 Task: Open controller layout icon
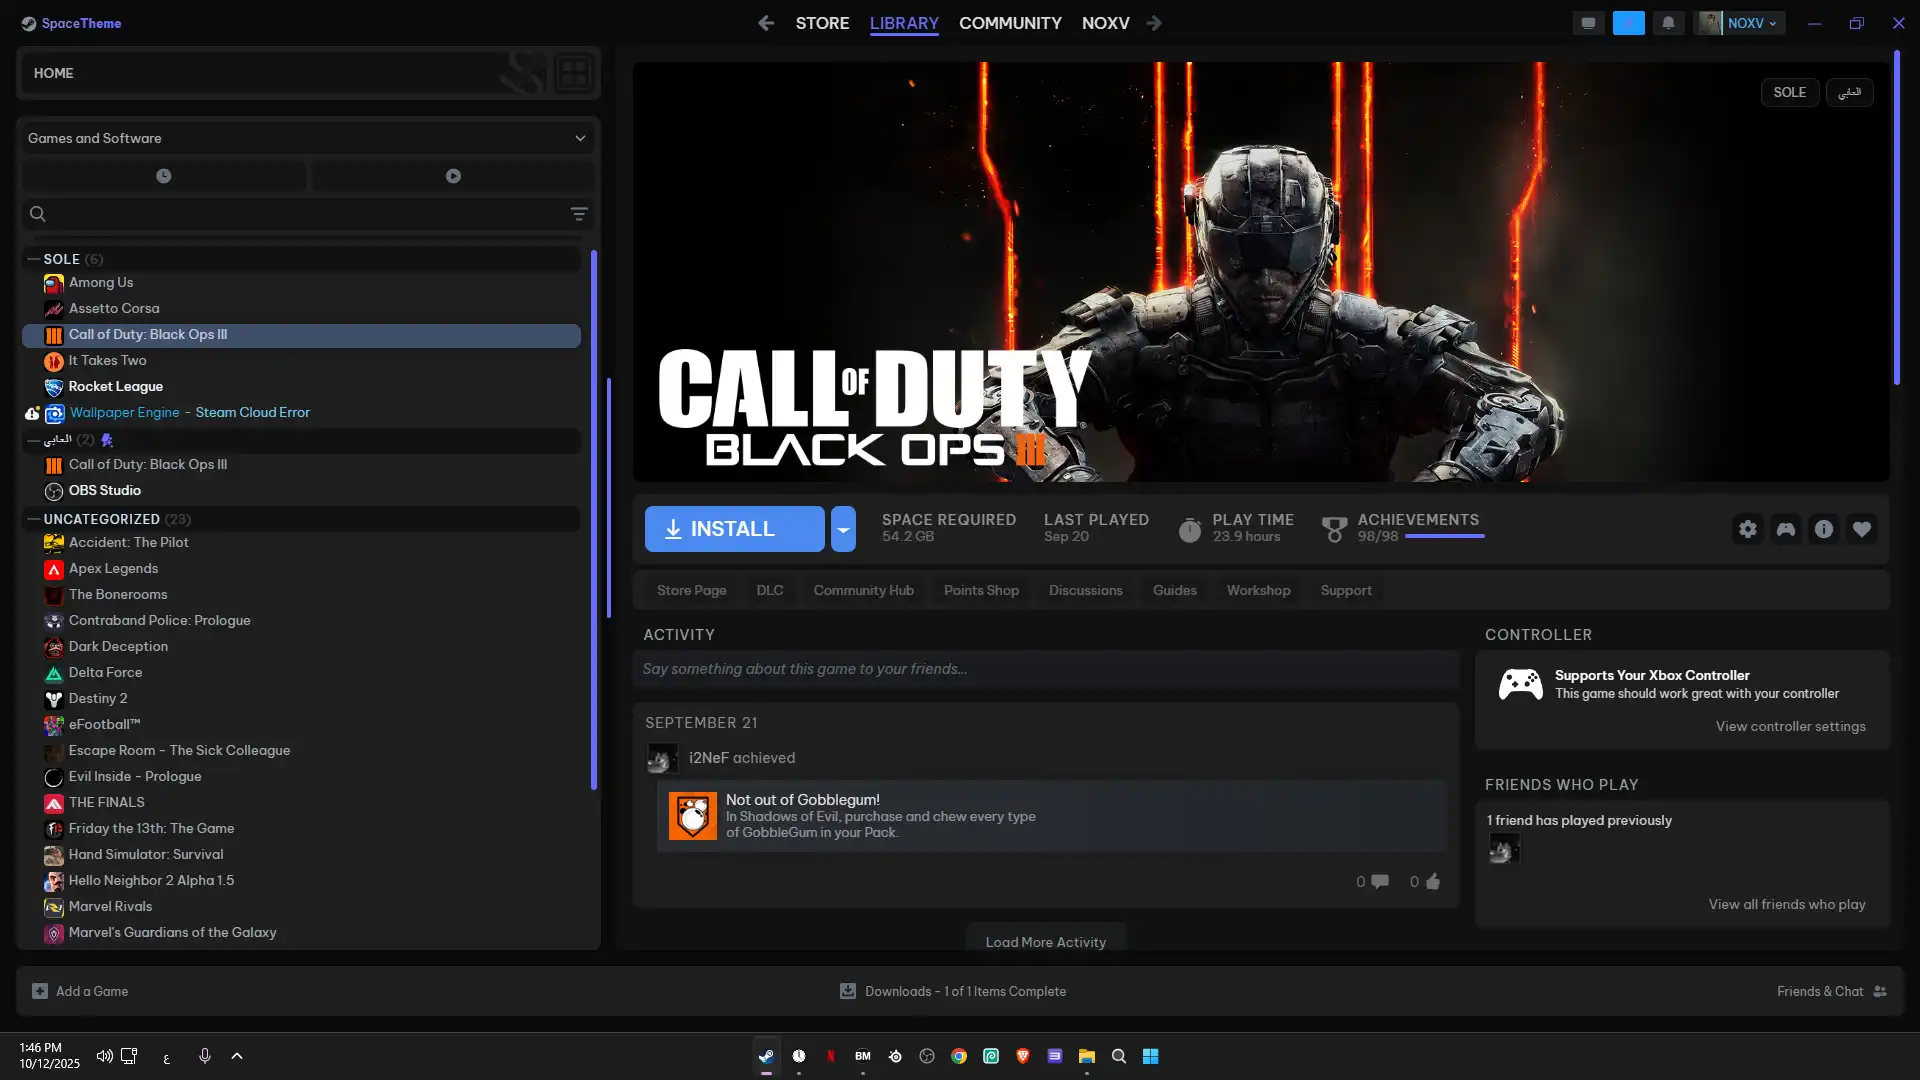click(1785, 529)
